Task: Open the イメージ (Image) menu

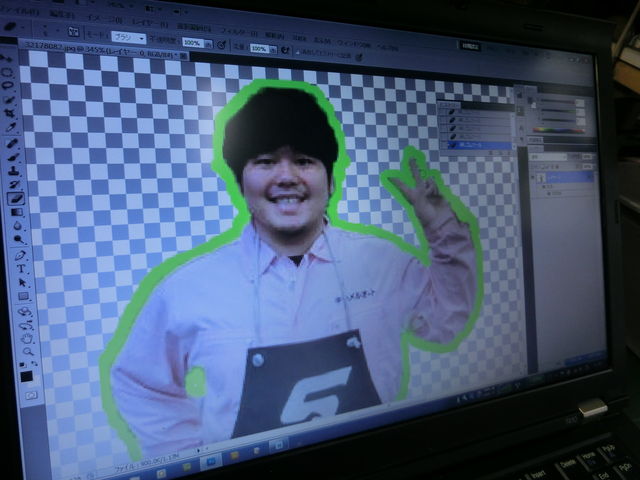Action: 105,18
